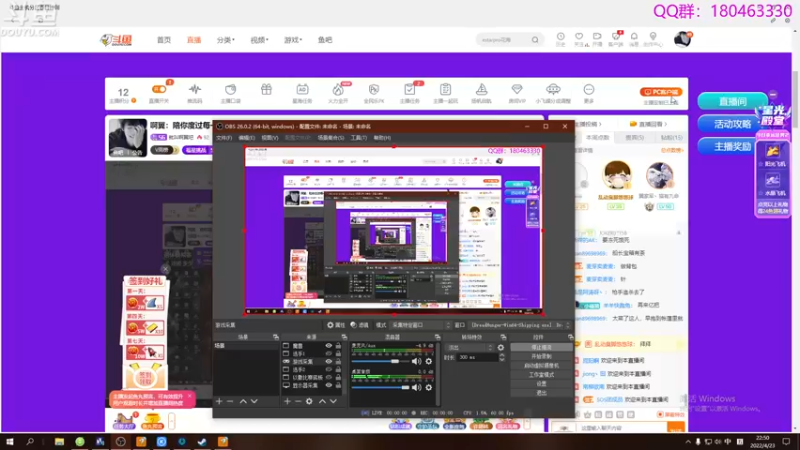Image resolution: width=800 pixels, height=450 pixels.
Task: Open desktop audio channel gear settings
Action: tap(429, 387)
